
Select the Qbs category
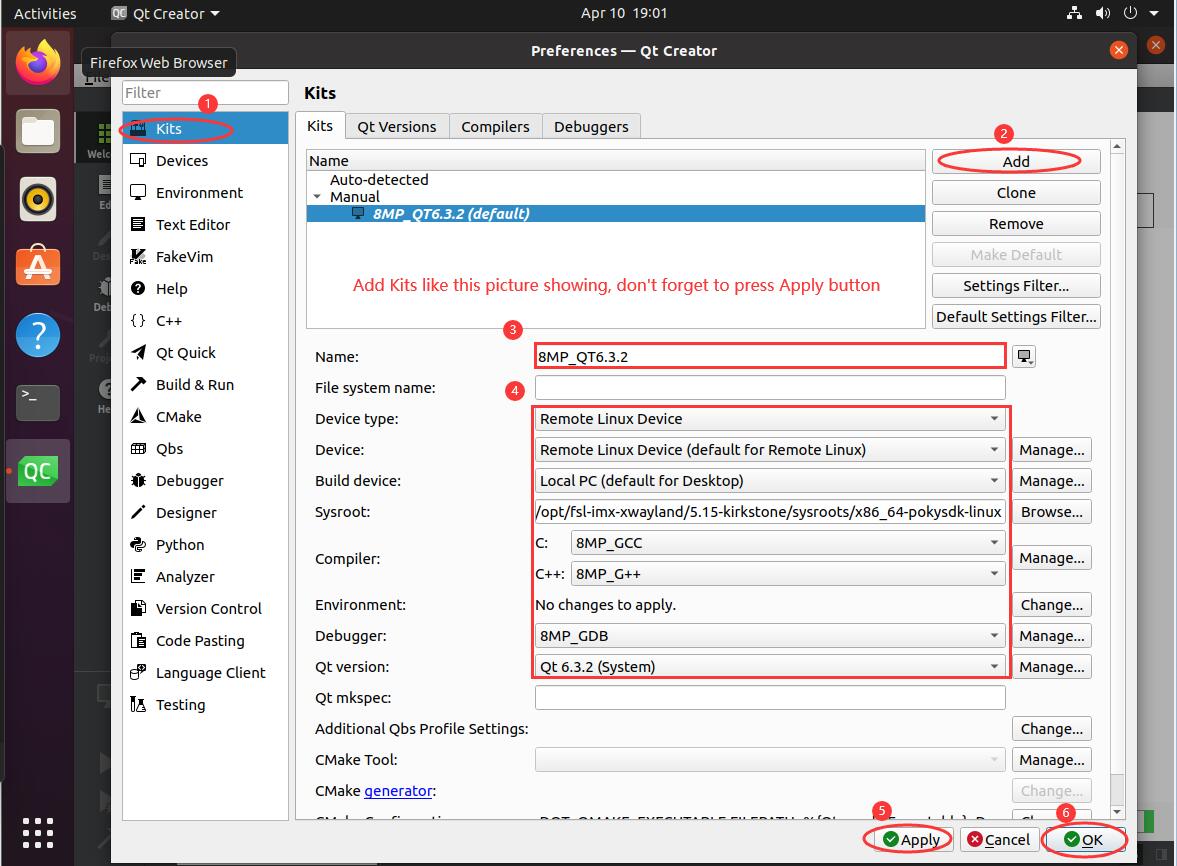pyautogui.click(x=205, y=449)
